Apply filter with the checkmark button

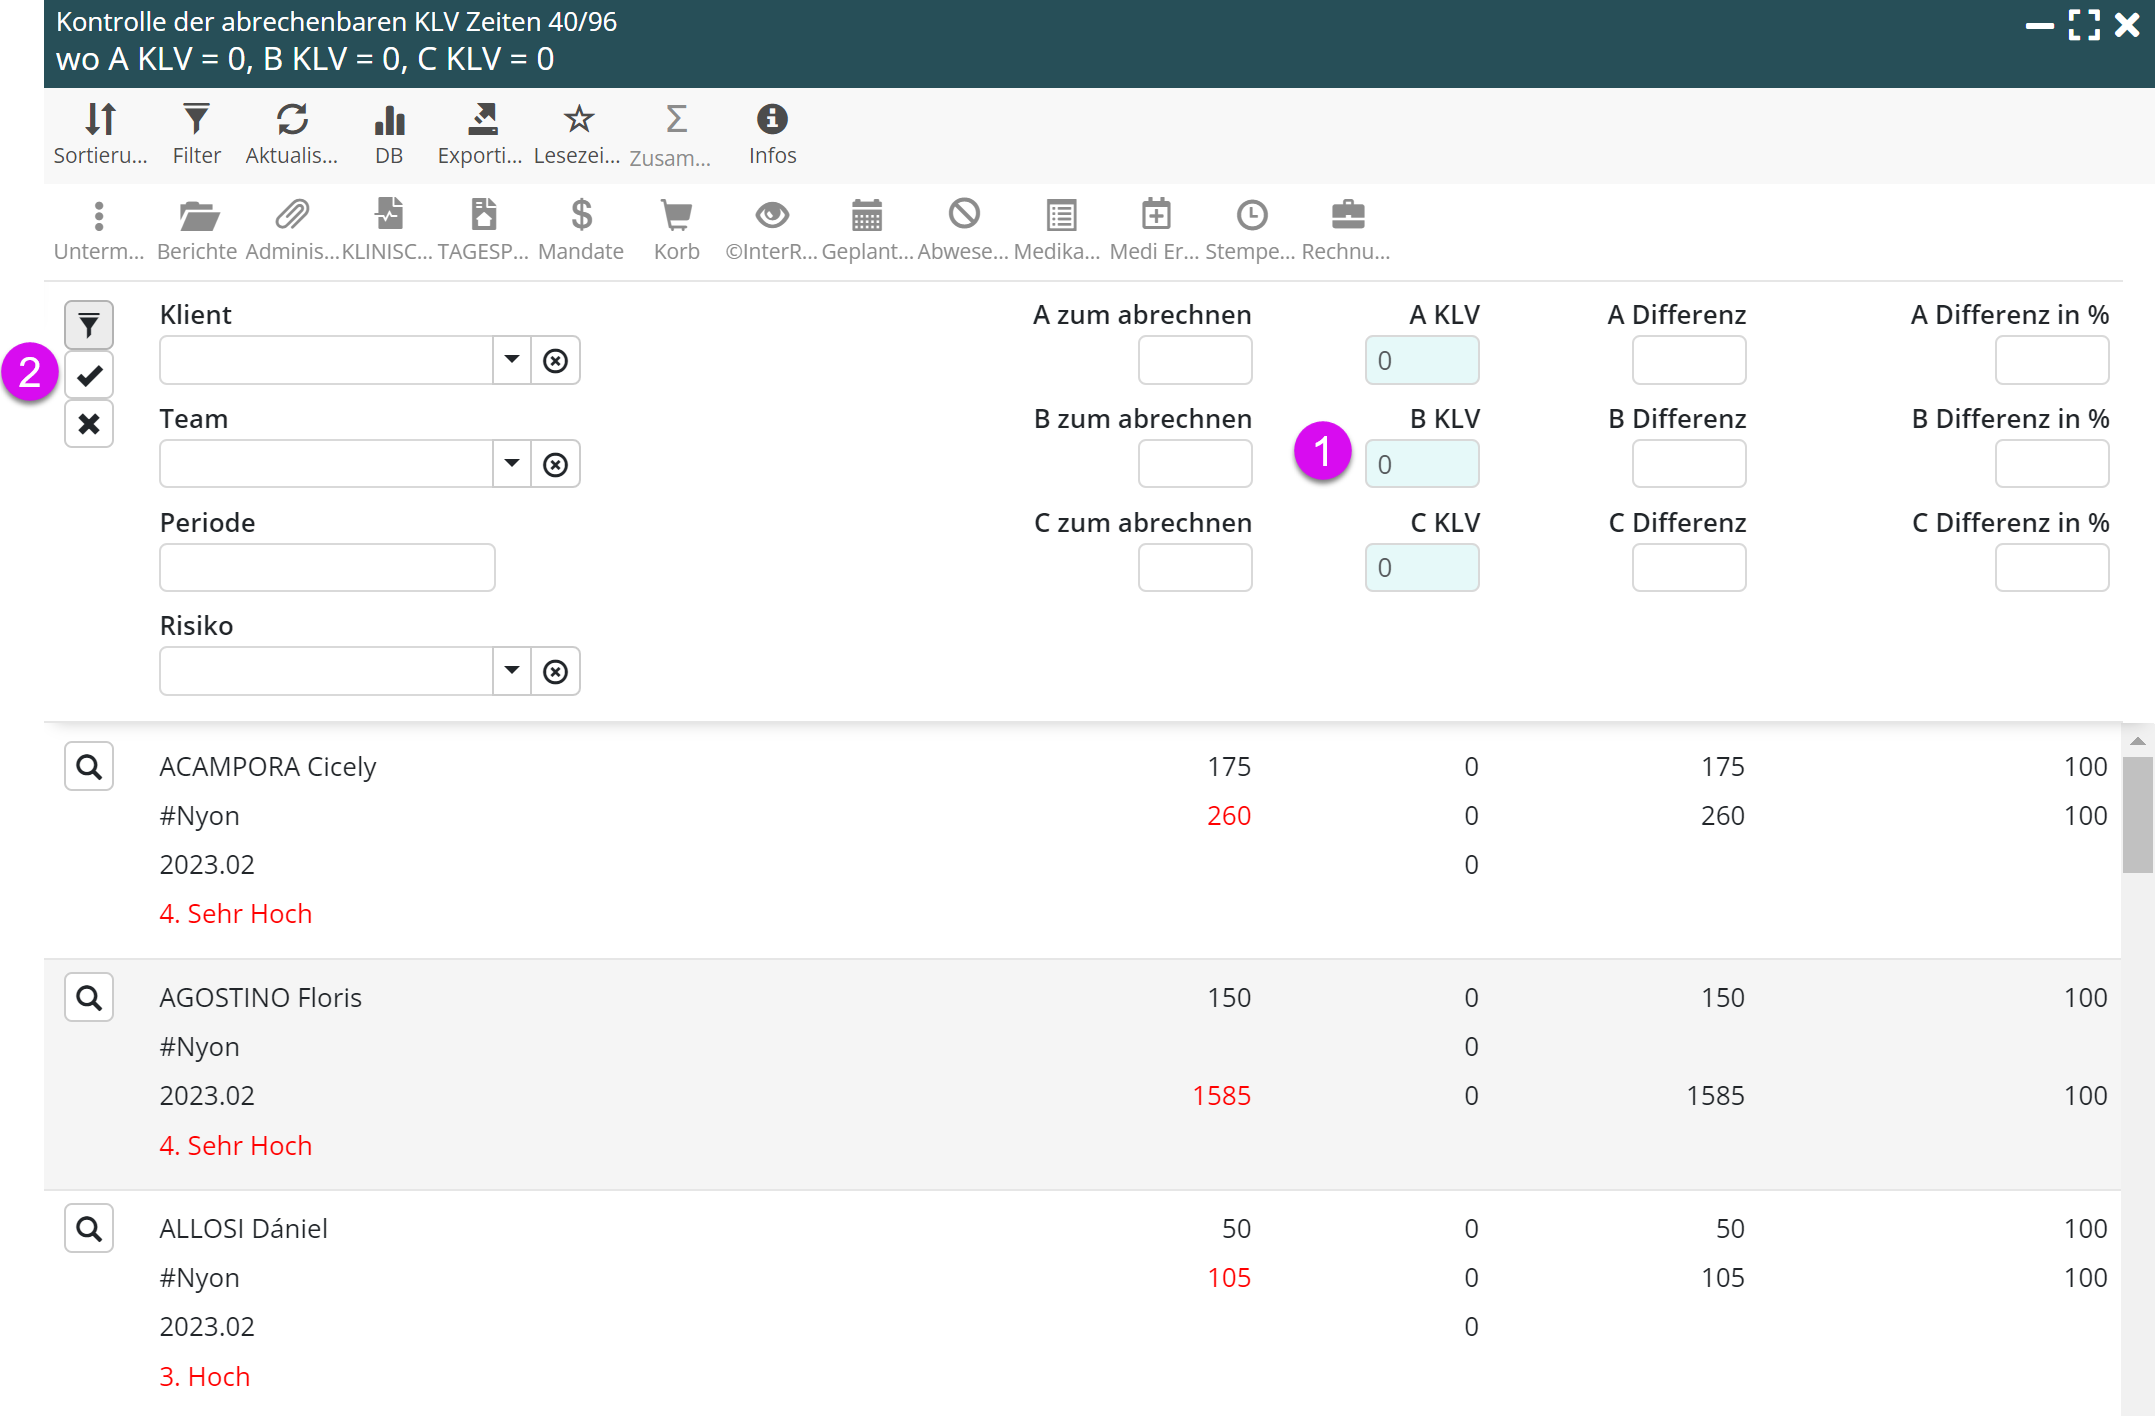pos(89,375)
